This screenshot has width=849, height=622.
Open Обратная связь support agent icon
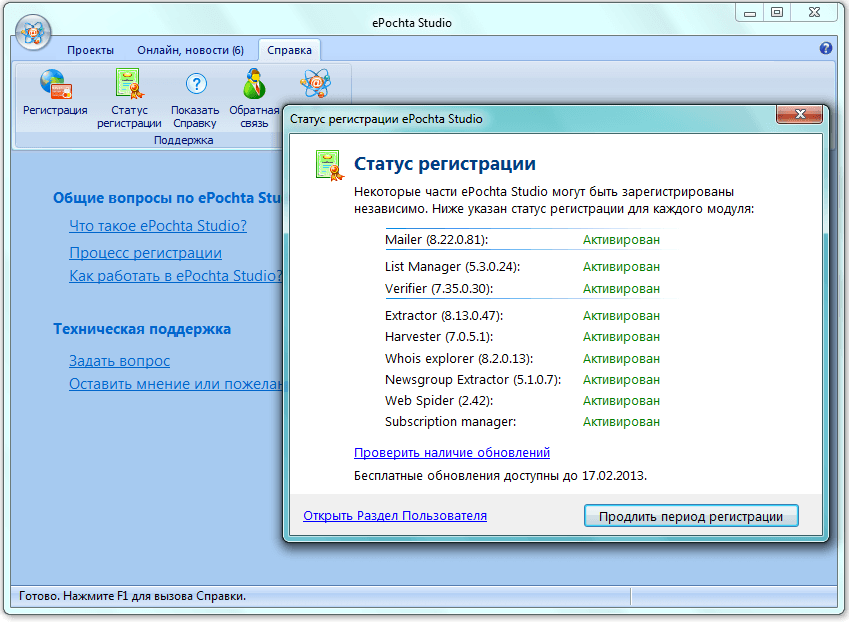click(254, 84)
